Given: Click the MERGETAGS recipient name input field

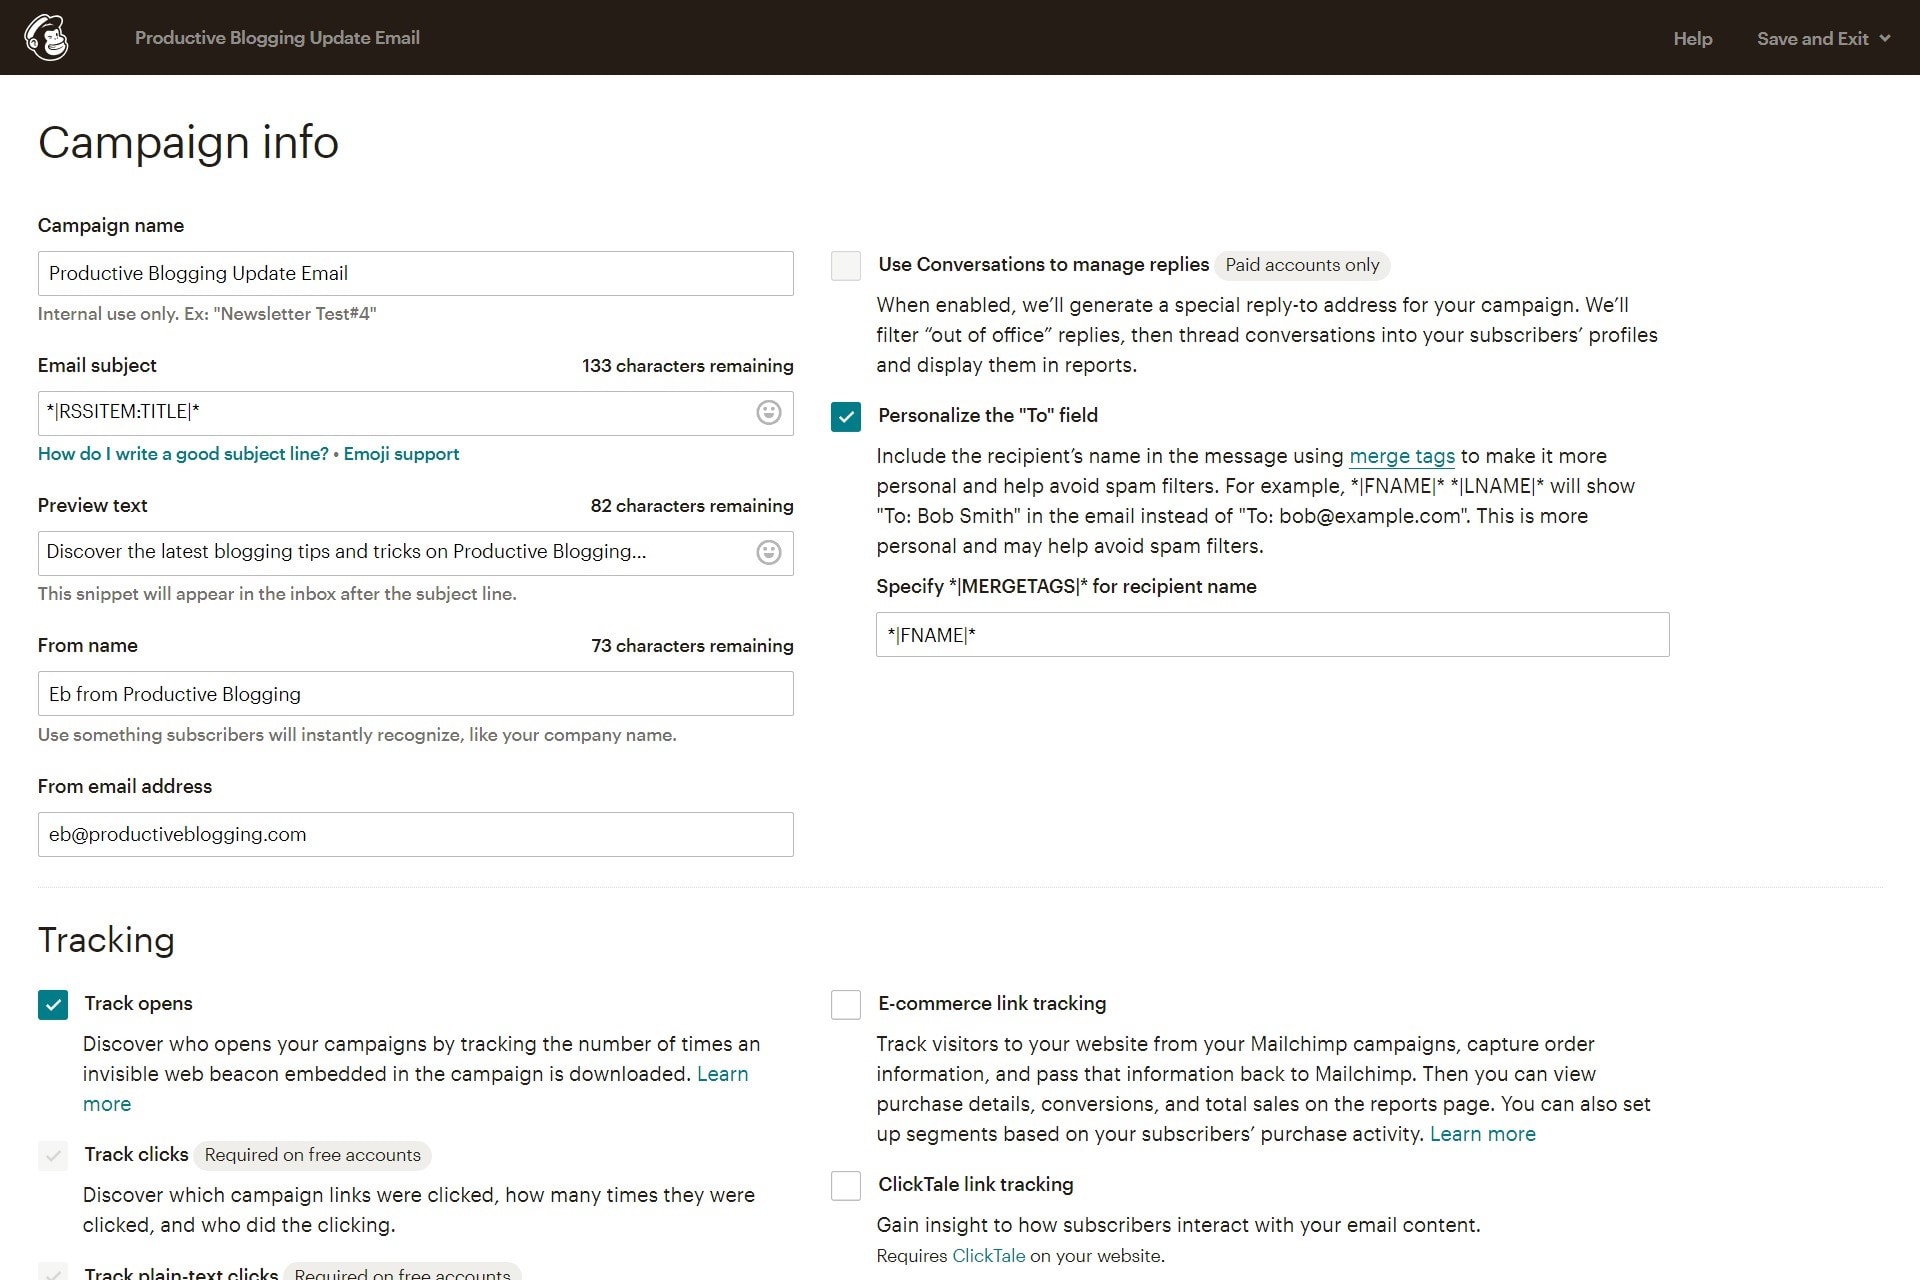Looking at the screenshot, I should coord(1271,634).
